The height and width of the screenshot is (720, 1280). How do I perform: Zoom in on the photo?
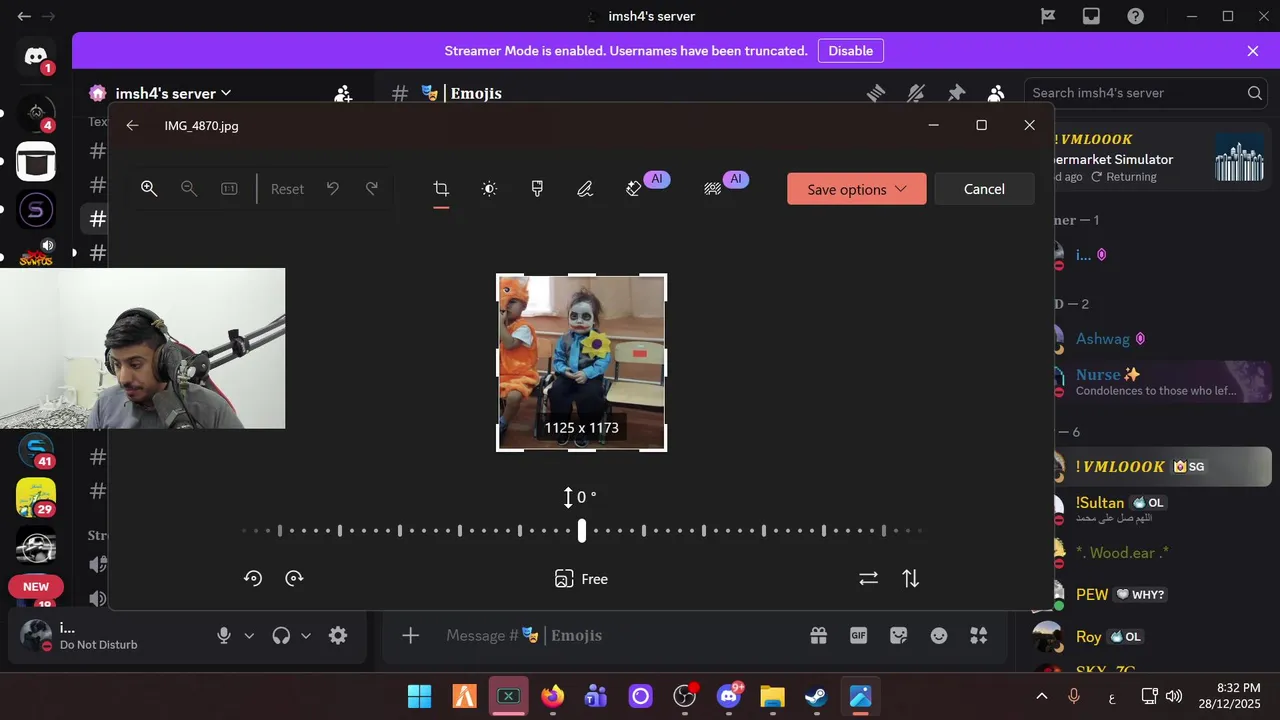tap(149, 188)
